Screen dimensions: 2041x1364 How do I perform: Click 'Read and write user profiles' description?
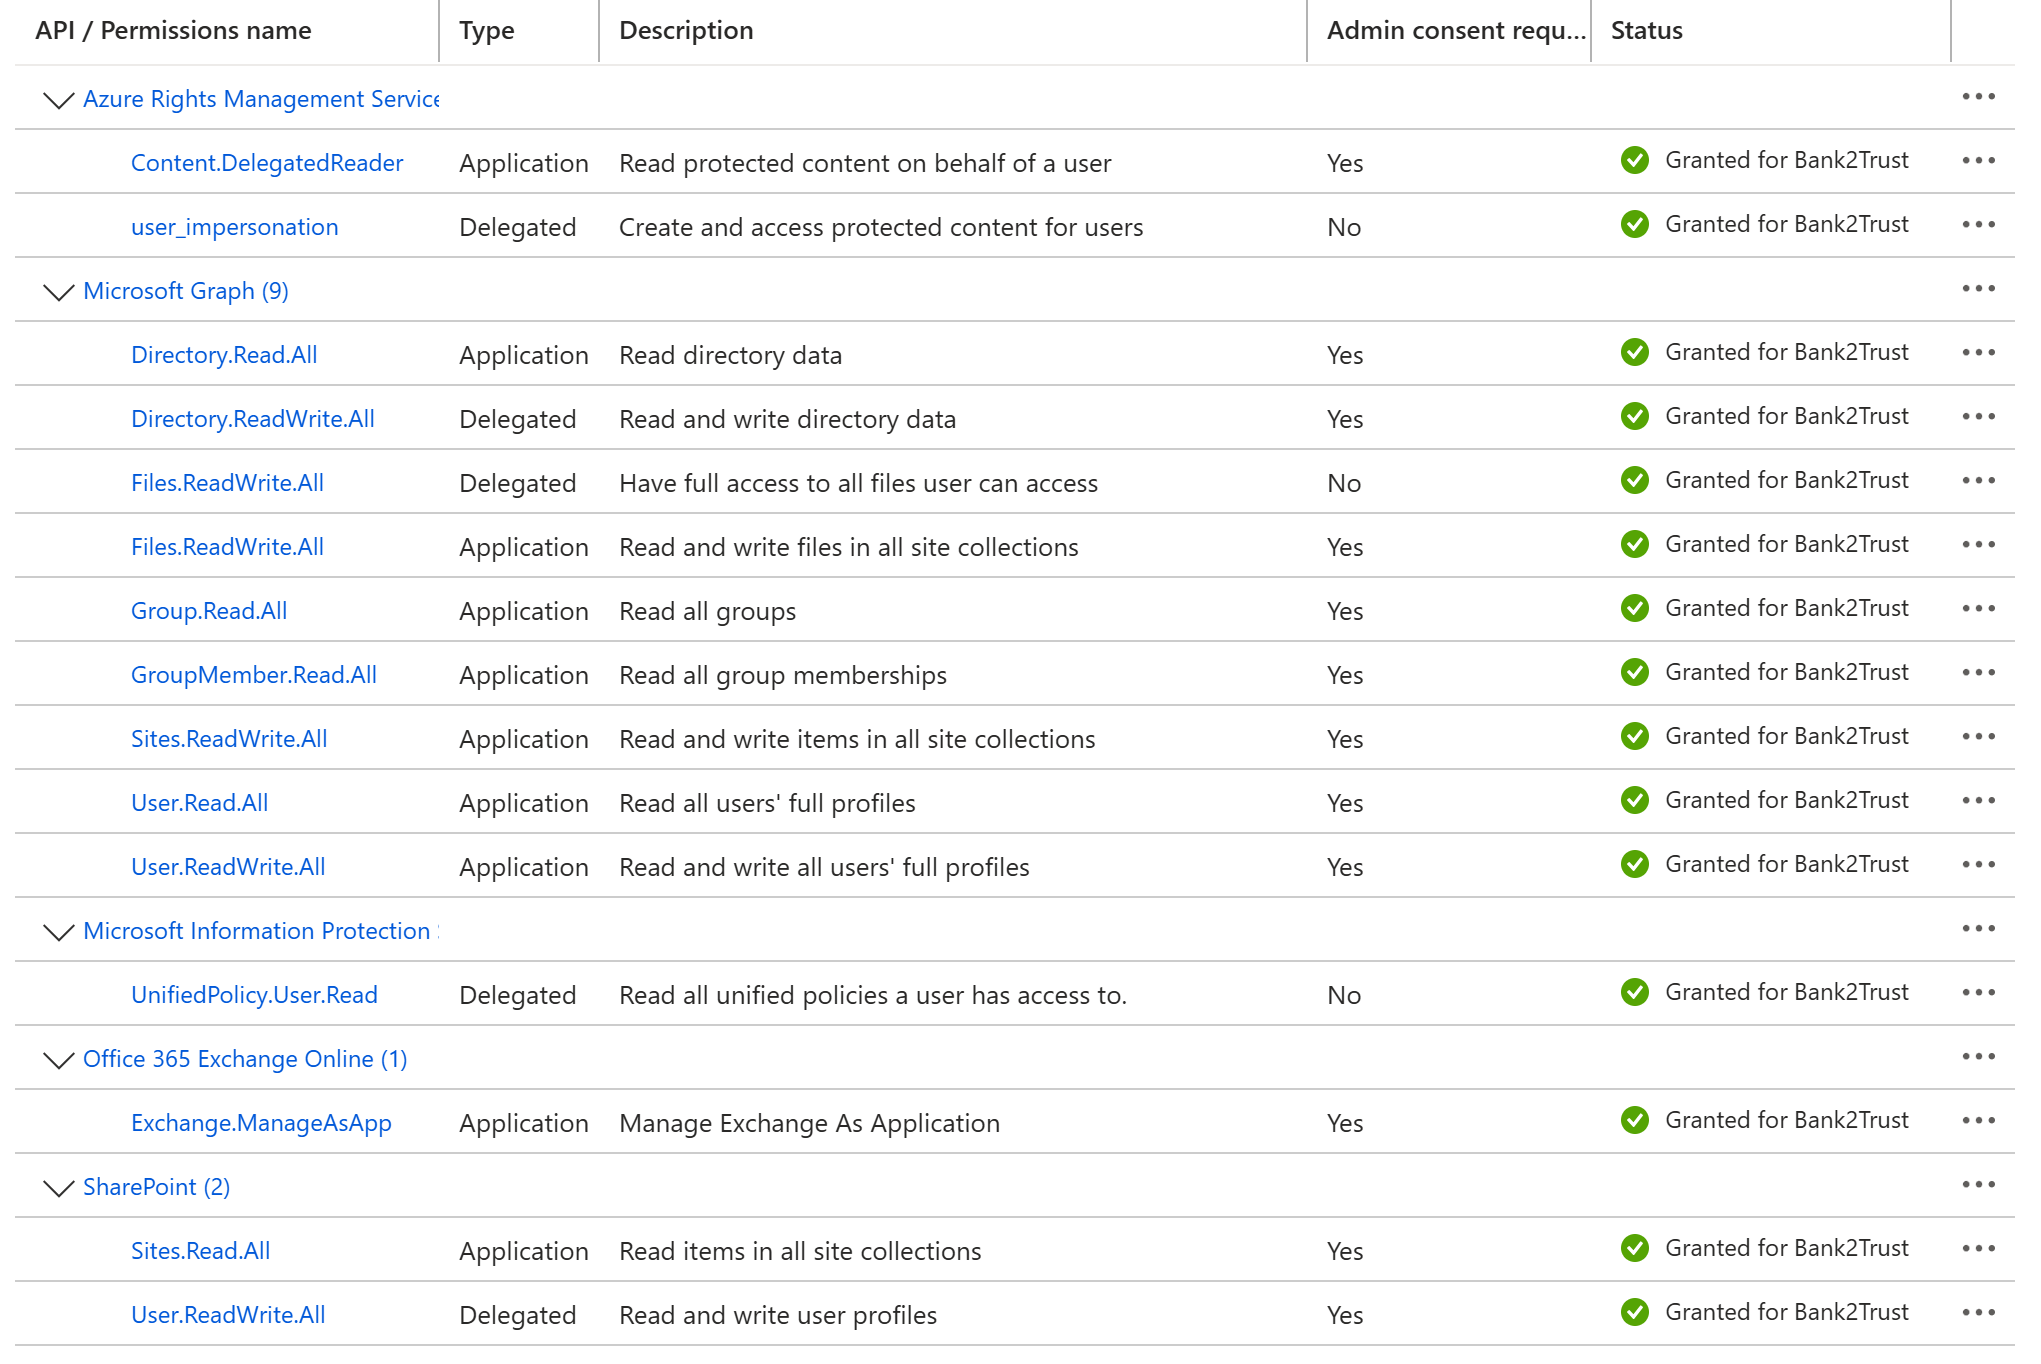pyautogui.click(x=778, y=1315)
